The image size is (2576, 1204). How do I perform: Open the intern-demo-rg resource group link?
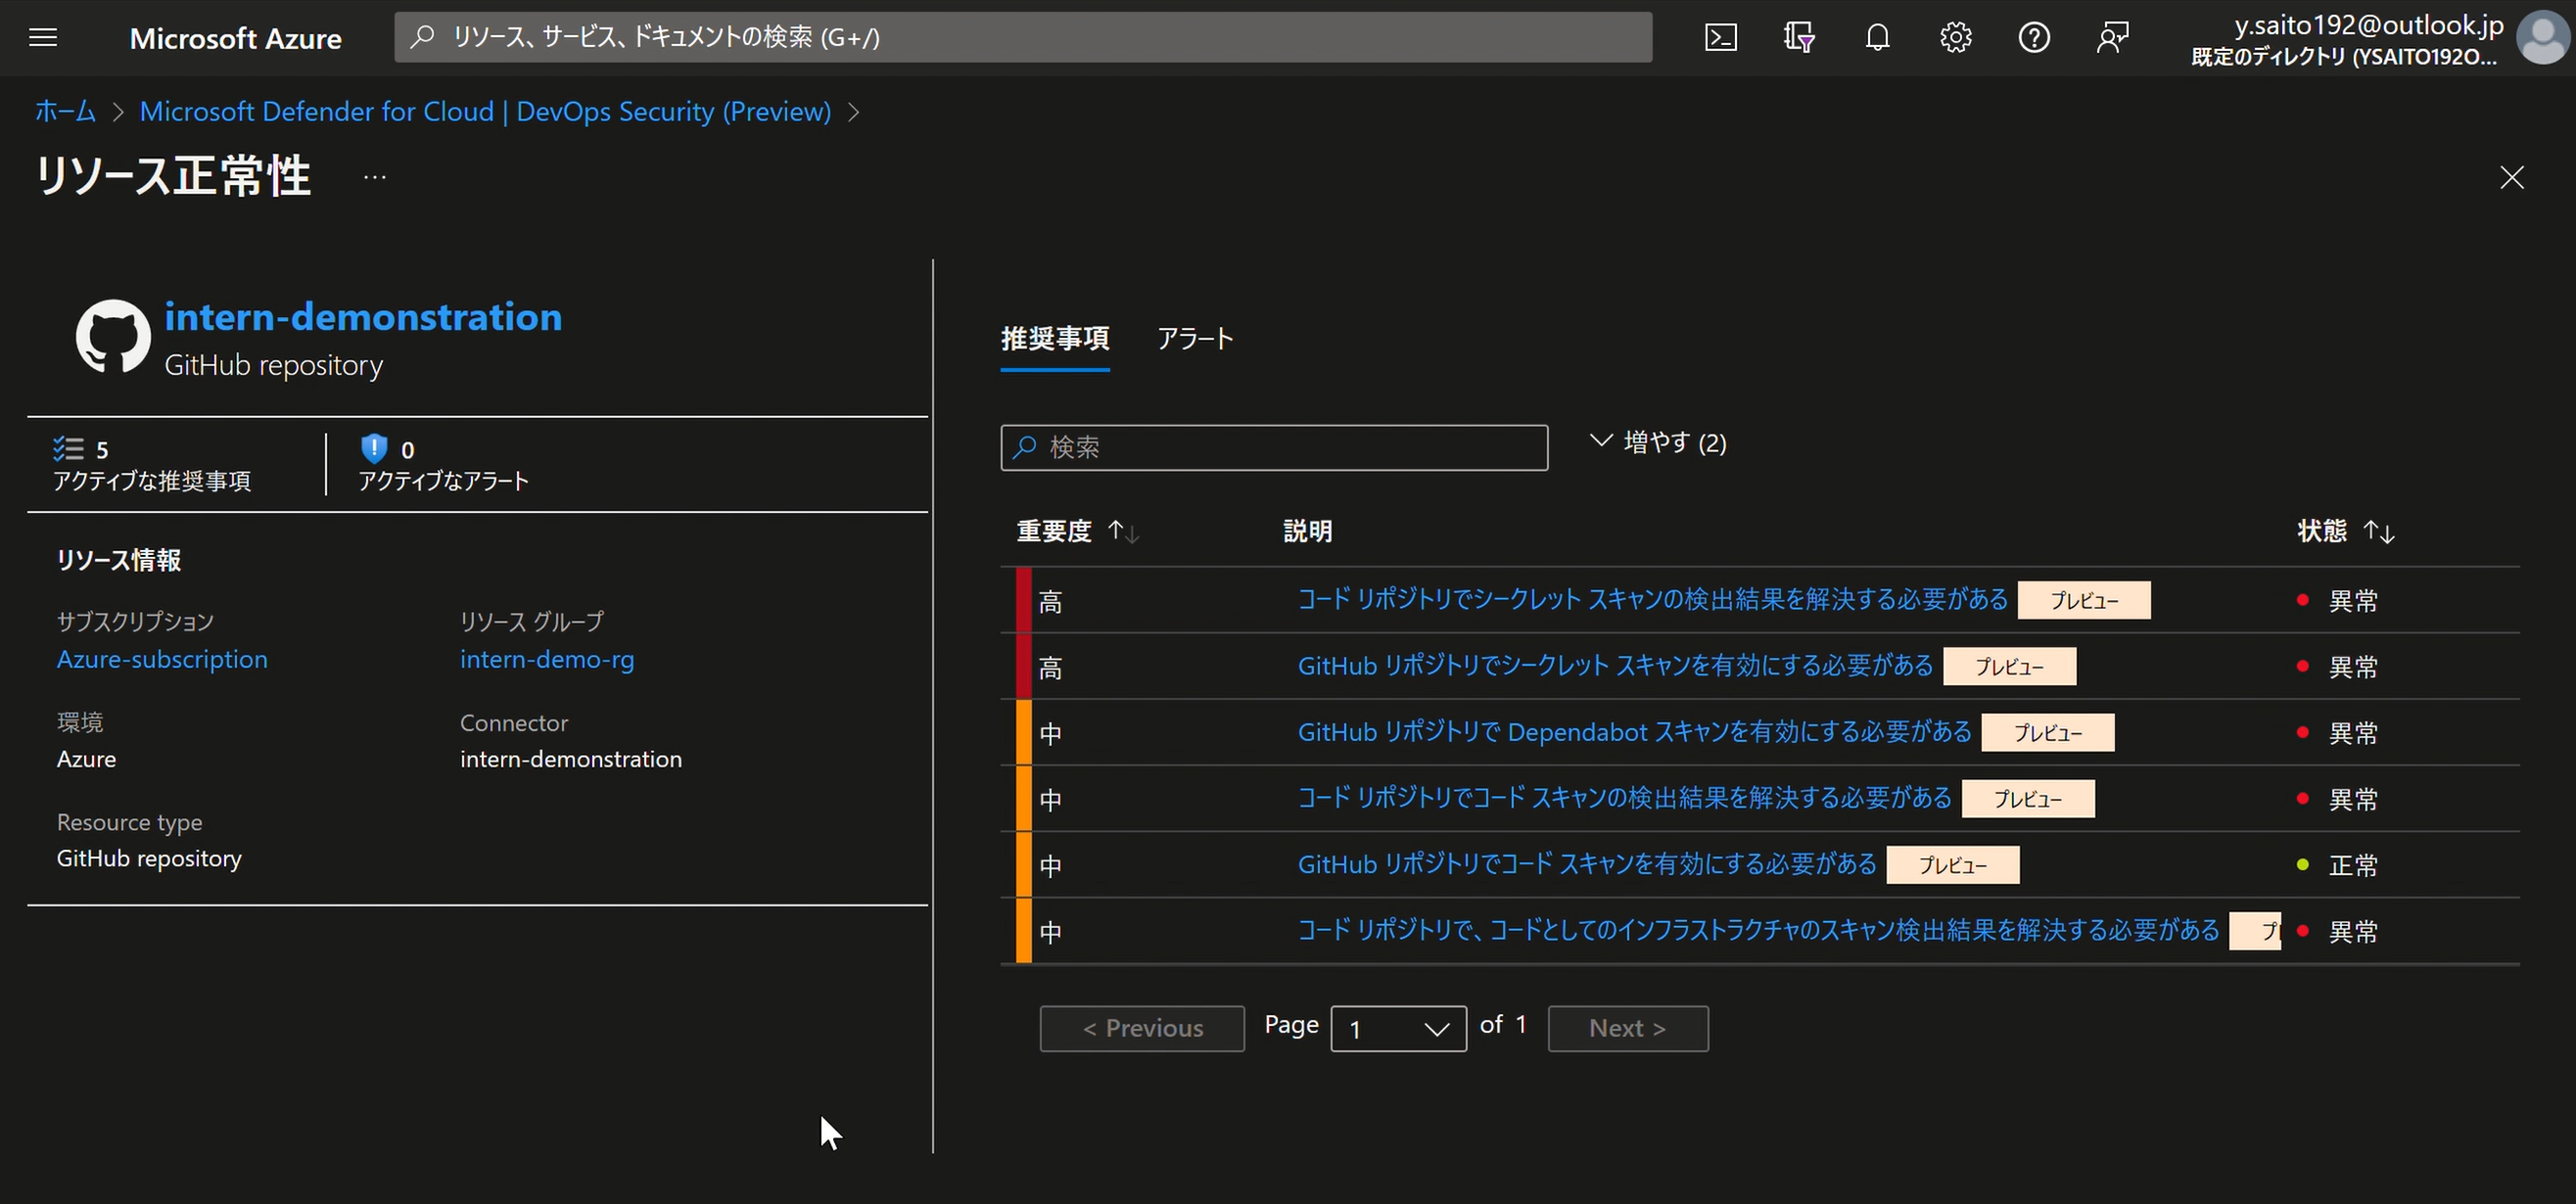pos(547,660)
